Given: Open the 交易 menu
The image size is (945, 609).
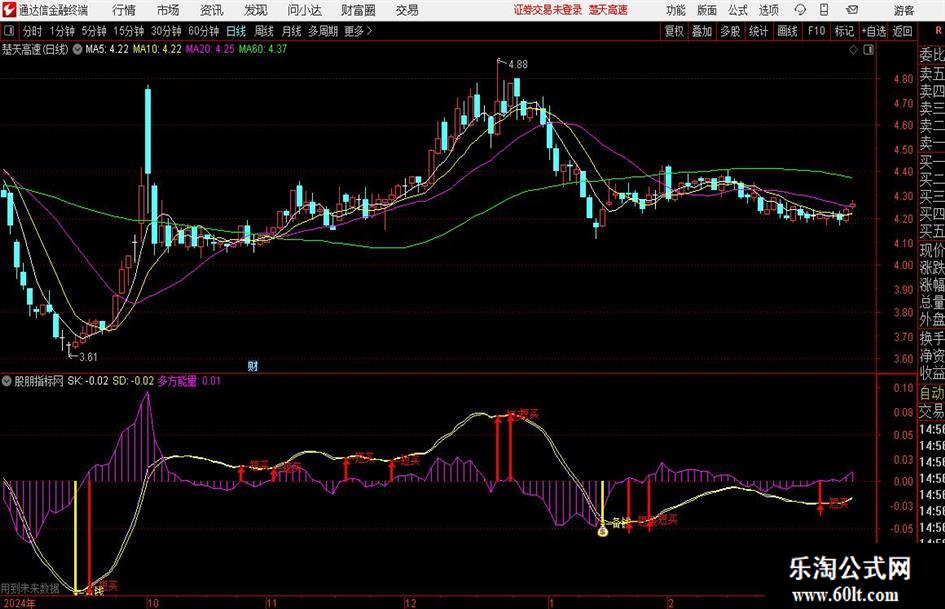Looking at the screenshot, I should tap(407, 10).
